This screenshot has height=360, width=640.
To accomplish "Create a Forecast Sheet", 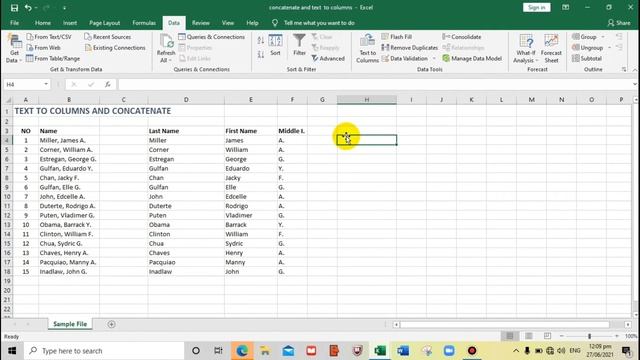I will tap(551, 49).
